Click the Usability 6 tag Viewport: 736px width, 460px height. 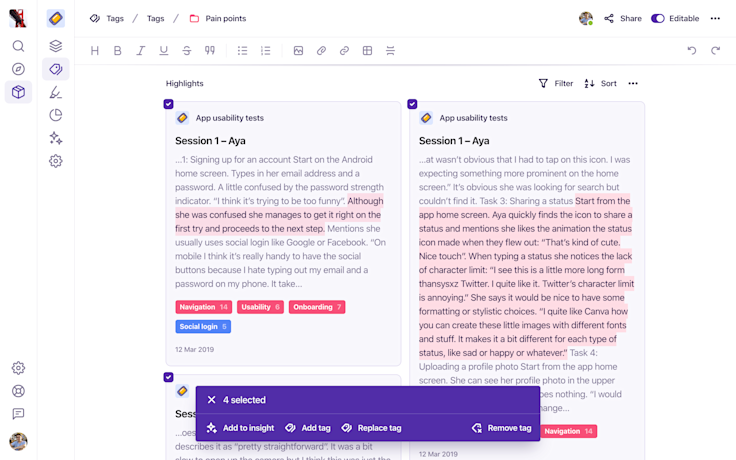[260, 307]
